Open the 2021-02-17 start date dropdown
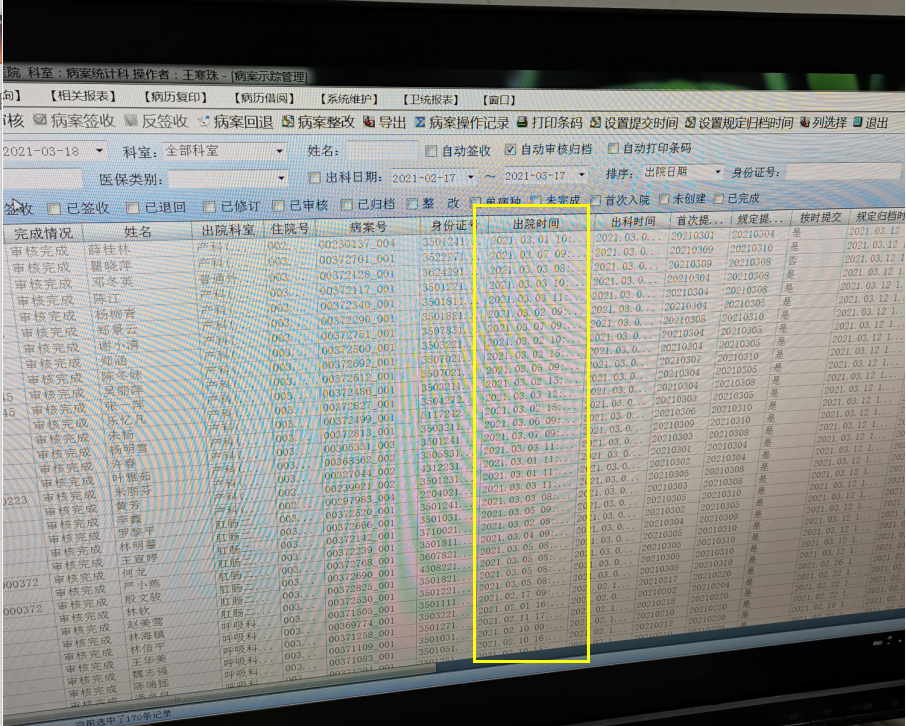 coord(471,176)
